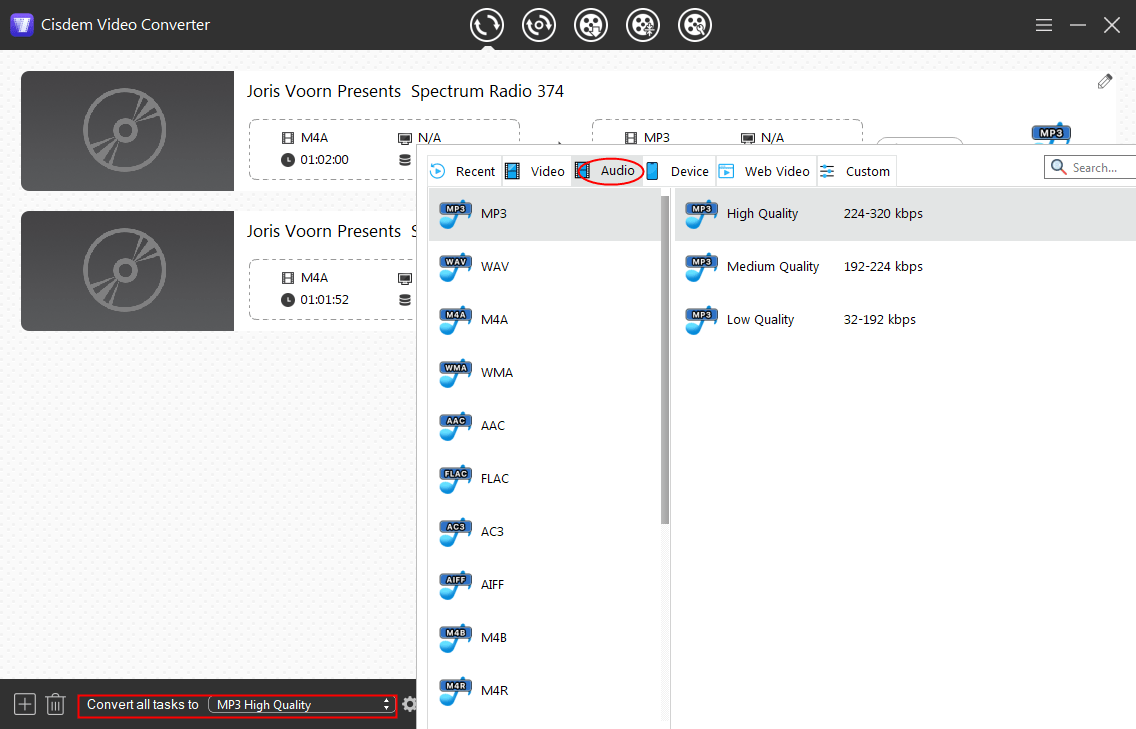Open the Convert section icon

(x=487, y=24)
